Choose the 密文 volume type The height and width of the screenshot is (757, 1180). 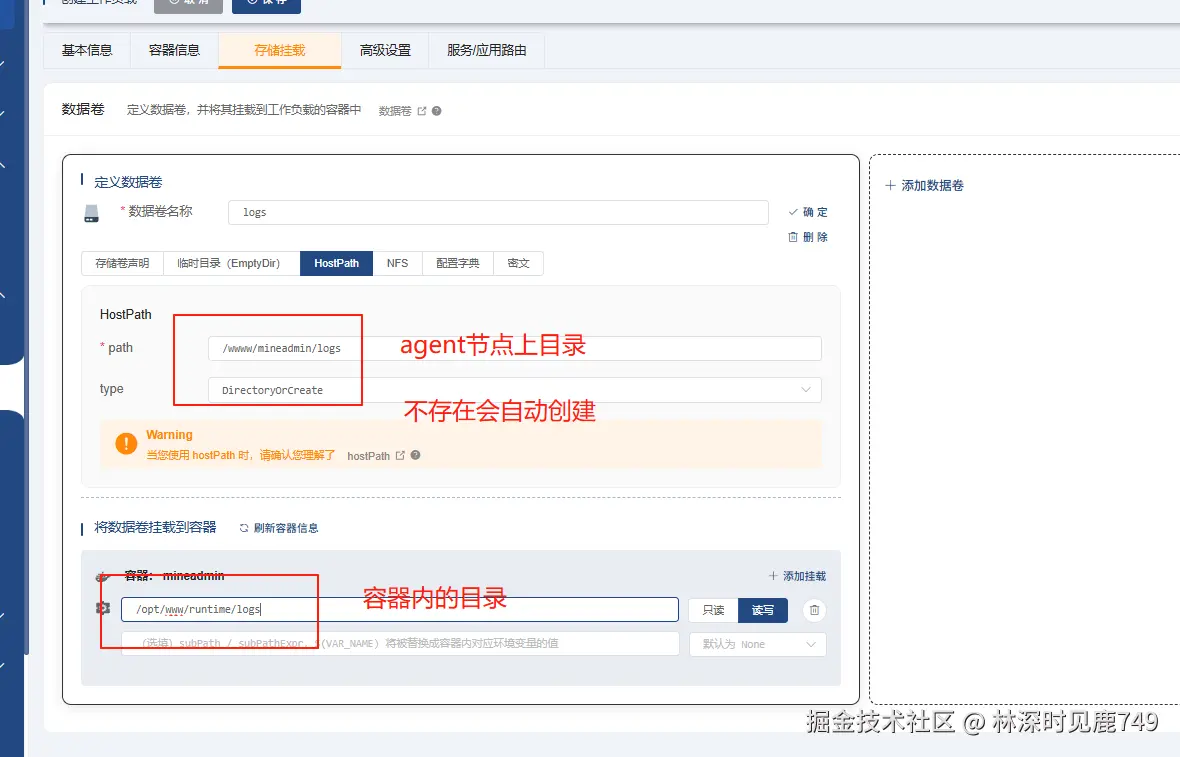tap(519, 263)
